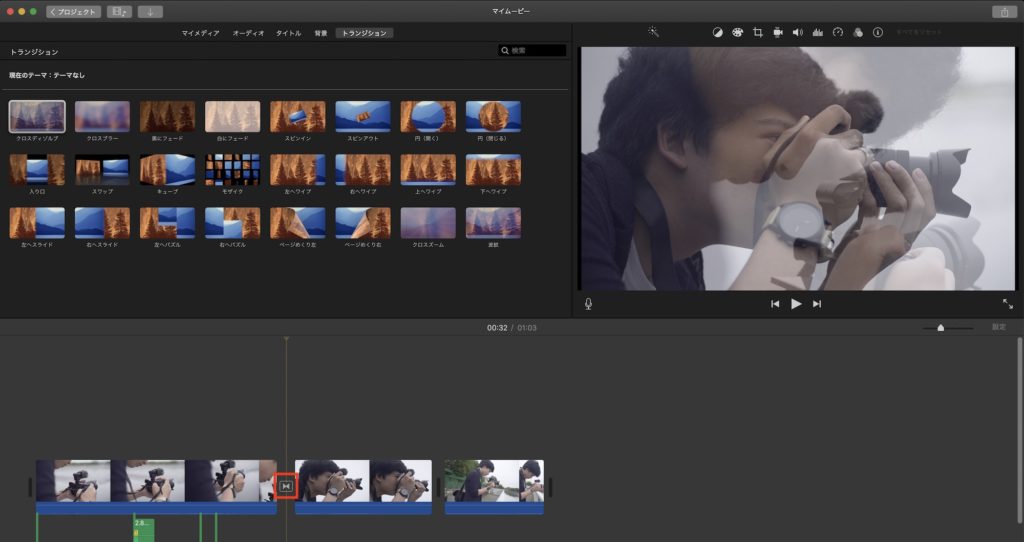Open the clip filter and effects tool
This screenshot has width=1024, height=542.
(857, 32)
